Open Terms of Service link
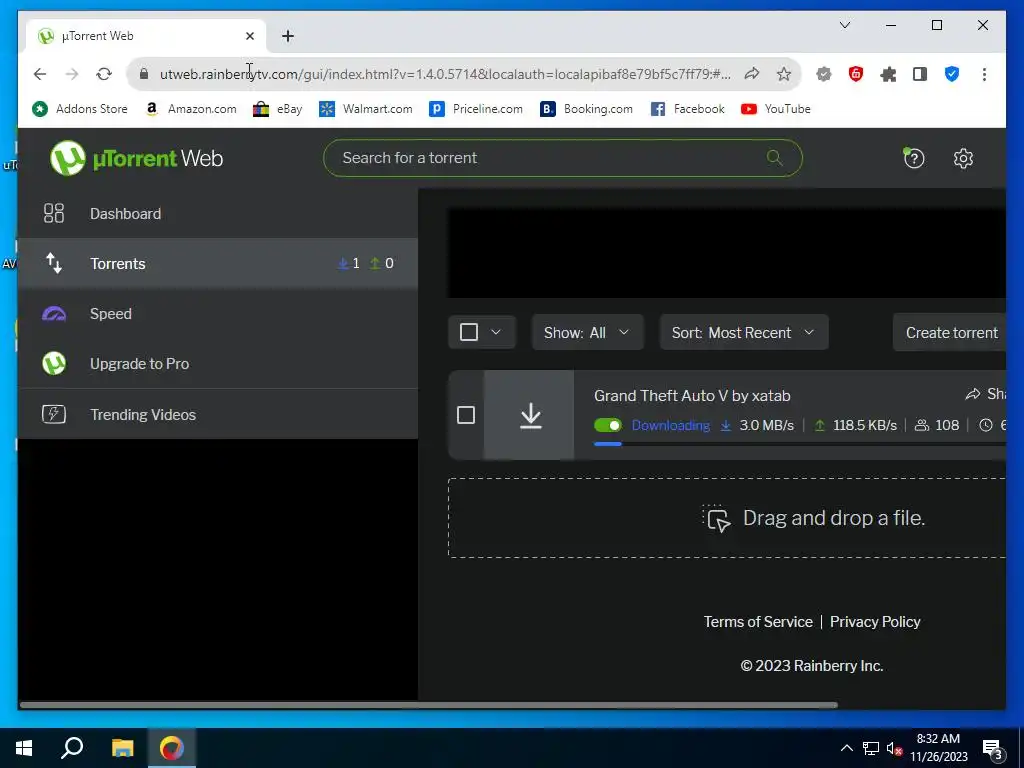The image size is (1024, 768). pyautogui.click(x=758, y=622)
